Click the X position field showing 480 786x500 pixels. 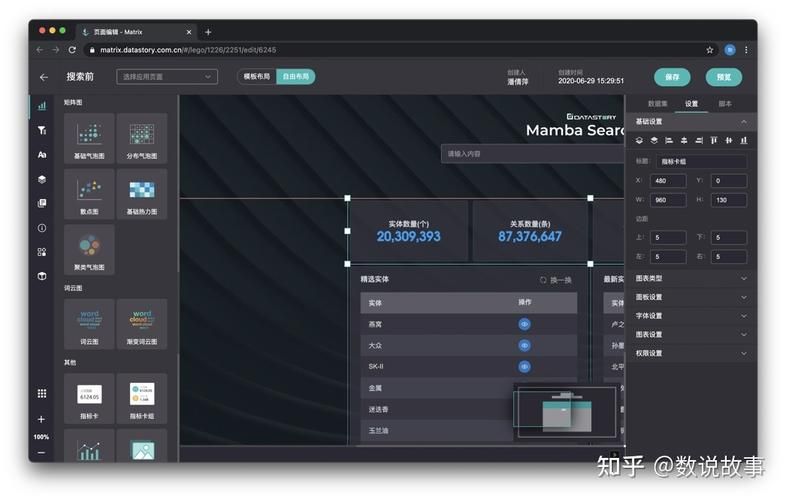[668, 181]
